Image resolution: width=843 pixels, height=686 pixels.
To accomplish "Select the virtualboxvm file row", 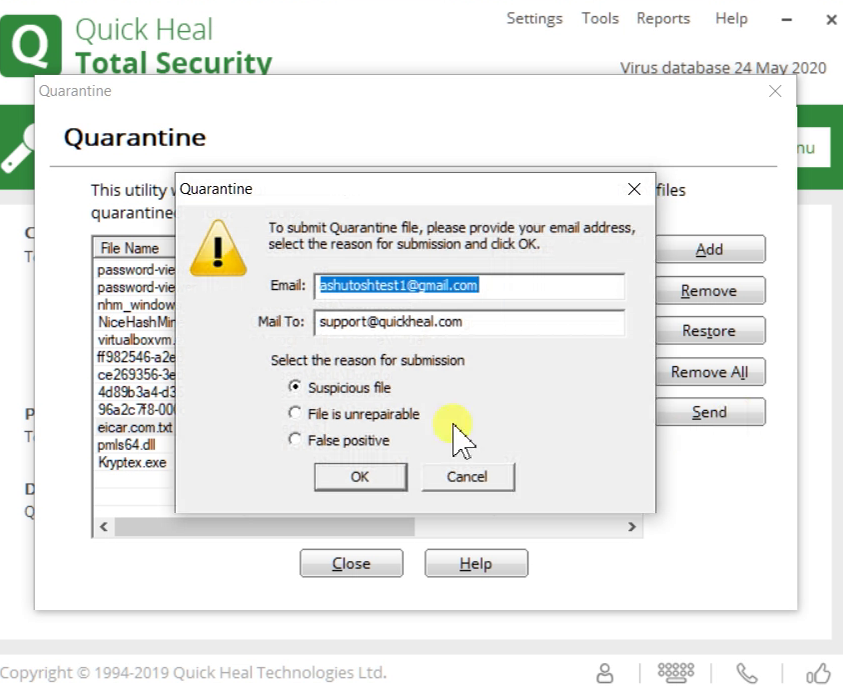I will (135, 340).
